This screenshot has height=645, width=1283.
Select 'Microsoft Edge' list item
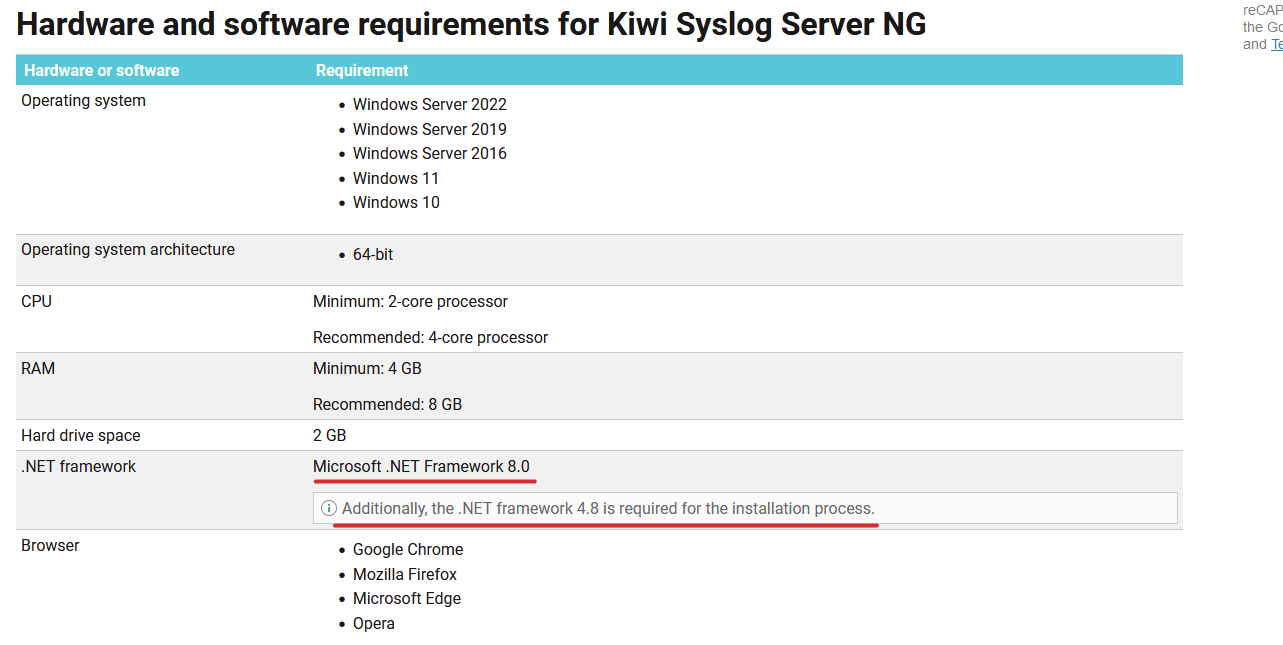[407, 598]
